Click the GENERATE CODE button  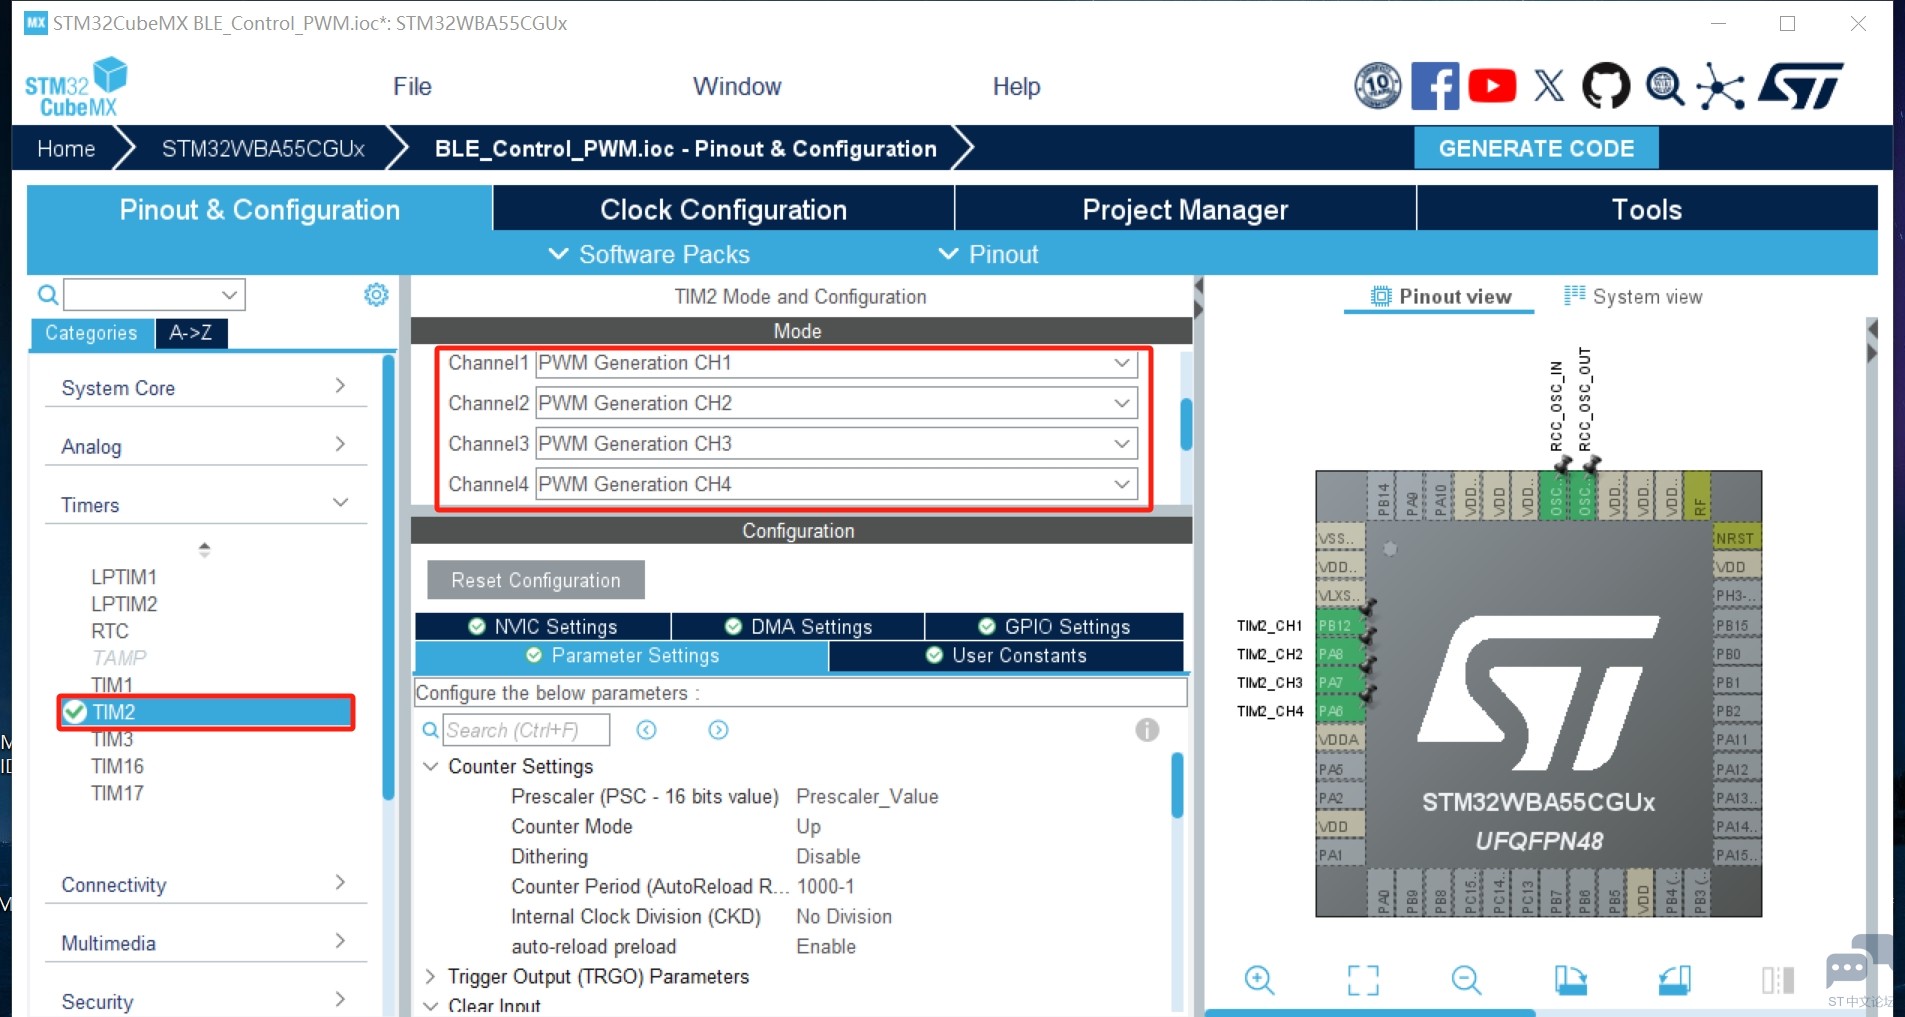pos(1536,148)
